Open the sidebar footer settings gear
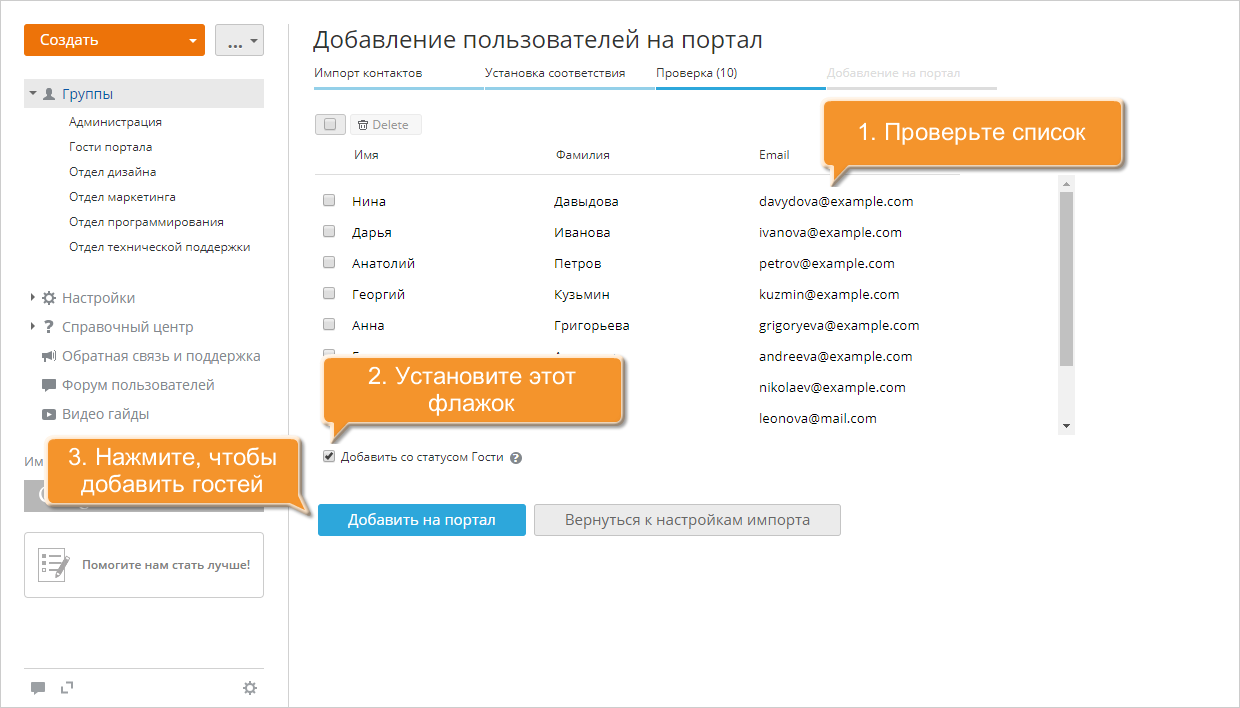The height and width of the screenshot is (708, 1240). [x=250, y=688]
